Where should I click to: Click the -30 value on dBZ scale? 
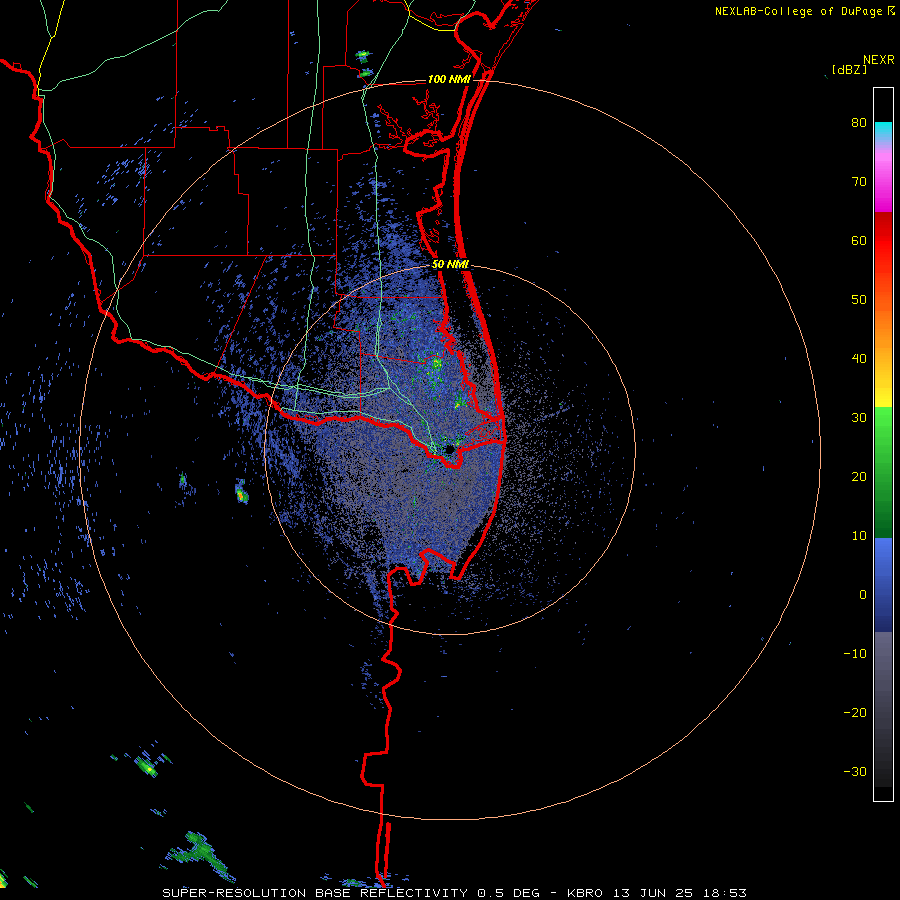pos(855,772)
